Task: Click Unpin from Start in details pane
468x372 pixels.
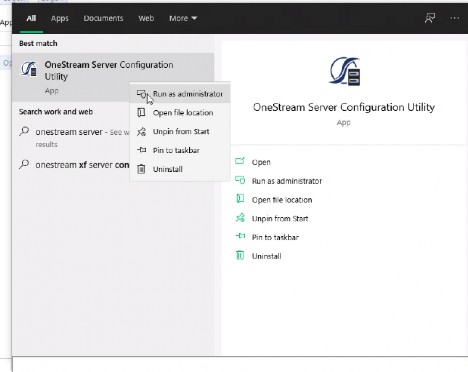Action: tap(280, 219)
